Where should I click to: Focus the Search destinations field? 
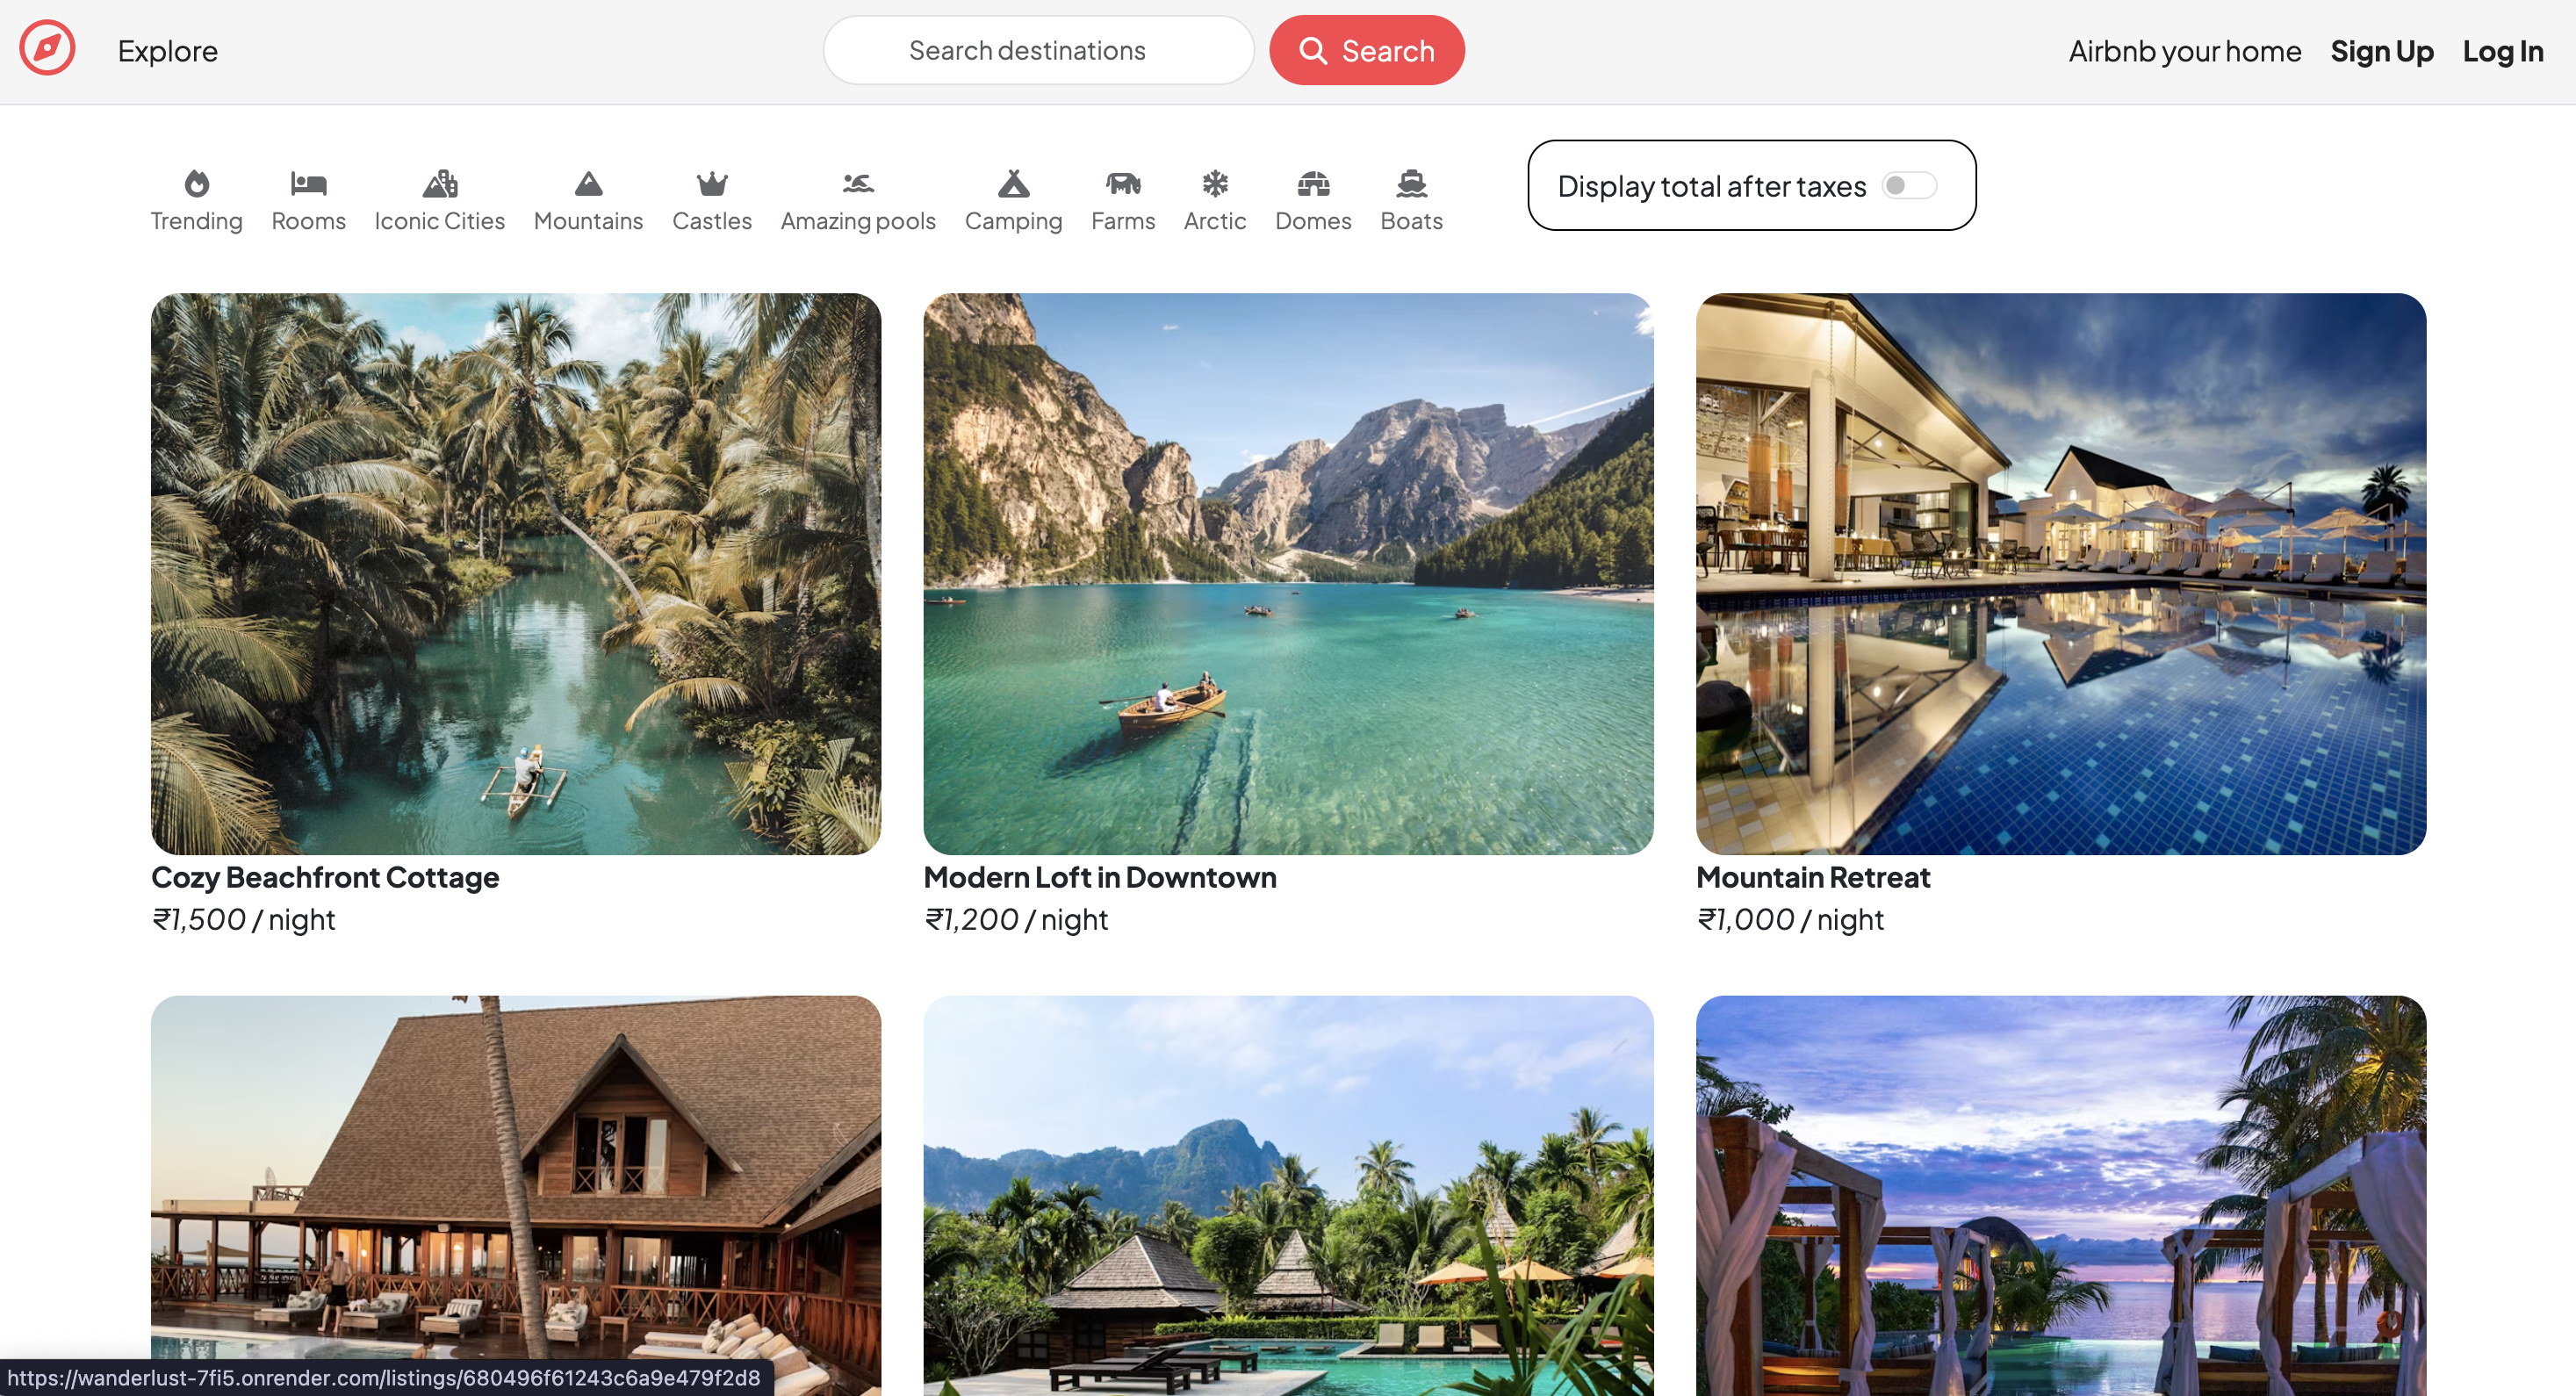pyautogui.click(x=1038, y=50)
